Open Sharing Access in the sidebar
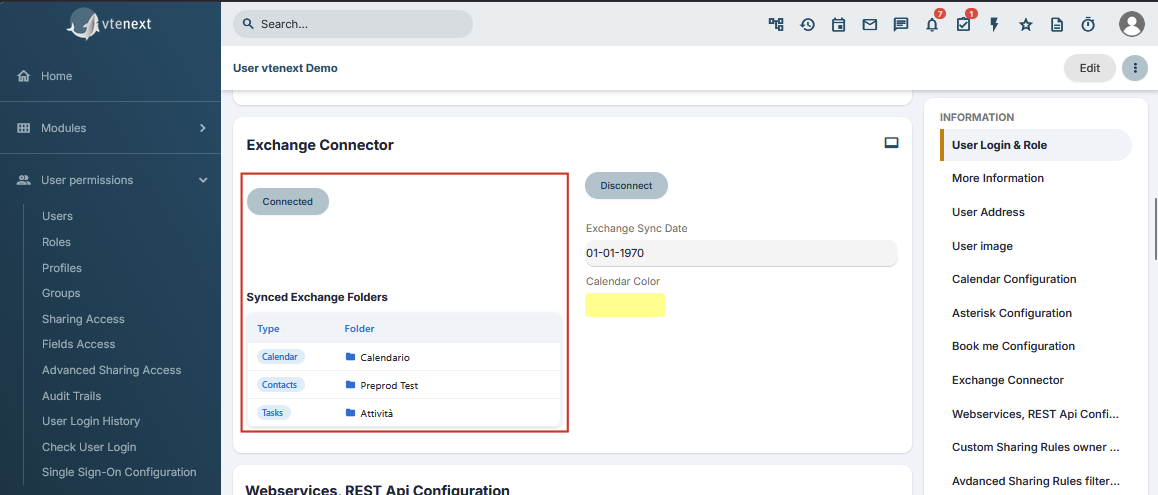The image size is (1158, 495). 83,319
